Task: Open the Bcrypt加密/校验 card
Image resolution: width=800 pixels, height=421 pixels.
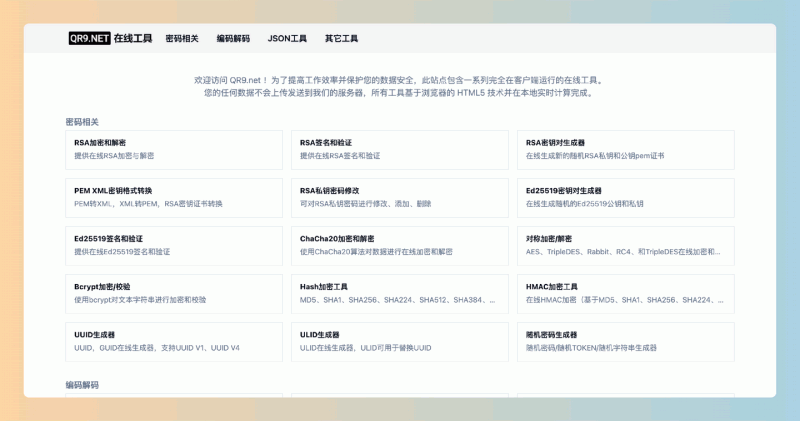Action: [x=174, y=294]
